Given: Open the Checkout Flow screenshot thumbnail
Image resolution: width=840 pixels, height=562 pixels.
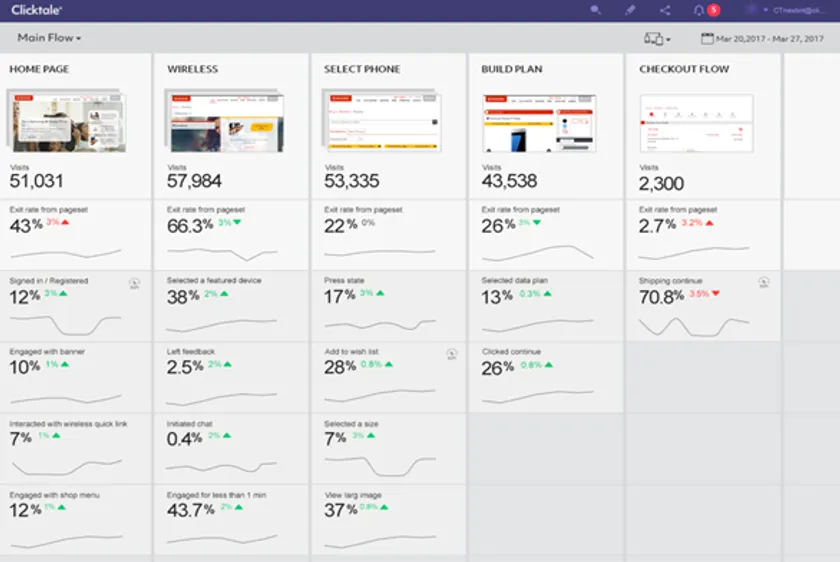Looking at the screenshot, I should tap(696, 123).
